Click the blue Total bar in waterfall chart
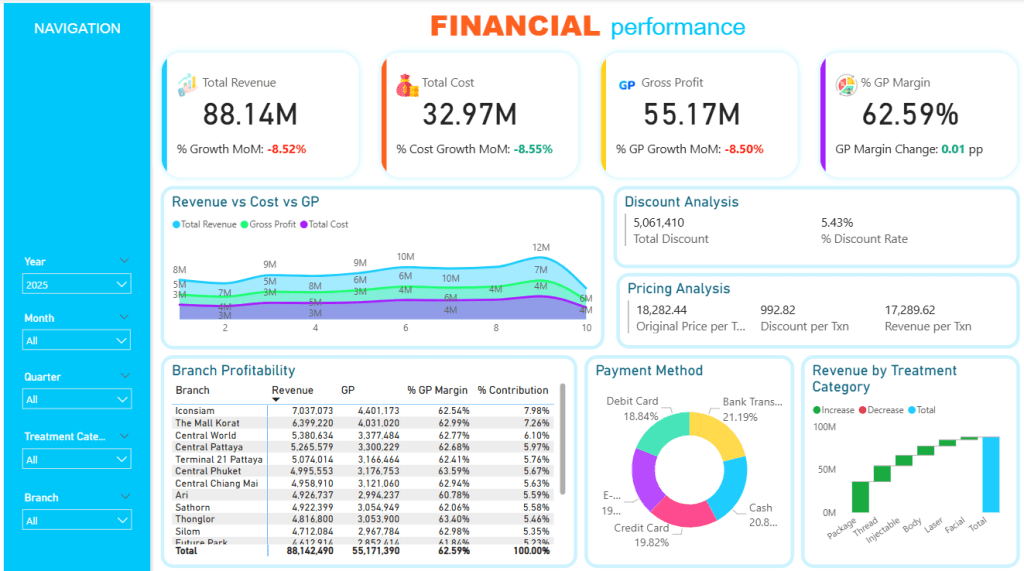Image resolution: width=1024 pixels, height=571 pixels. 990,473
